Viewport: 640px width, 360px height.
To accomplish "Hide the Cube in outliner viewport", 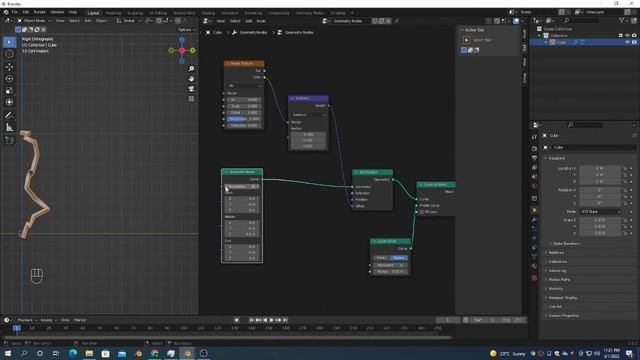I will coord(627,42).
